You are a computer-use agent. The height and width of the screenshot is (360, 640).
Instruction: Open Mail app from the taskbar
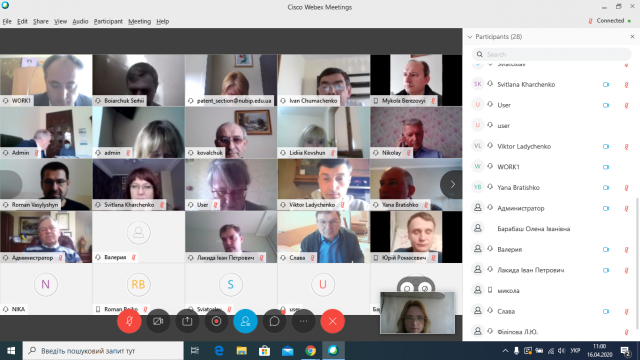click(x=287, y=351)
